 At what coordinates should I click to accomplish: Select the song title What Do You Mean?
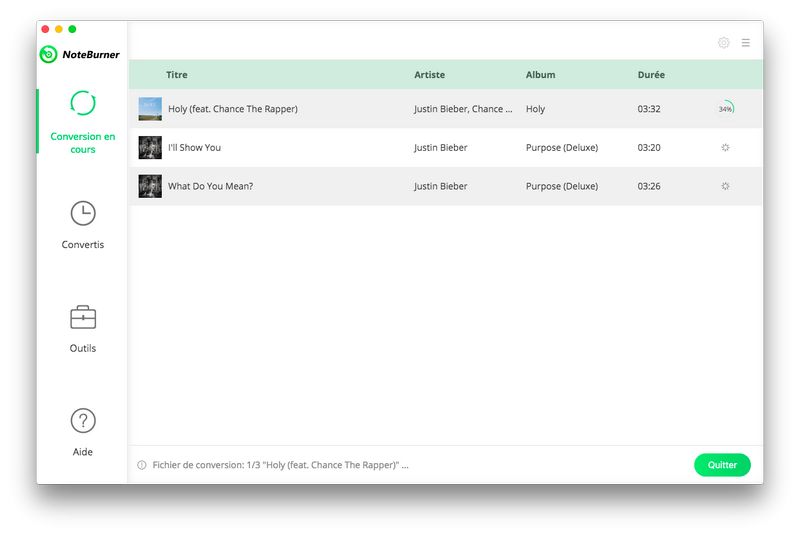(210, 186)
